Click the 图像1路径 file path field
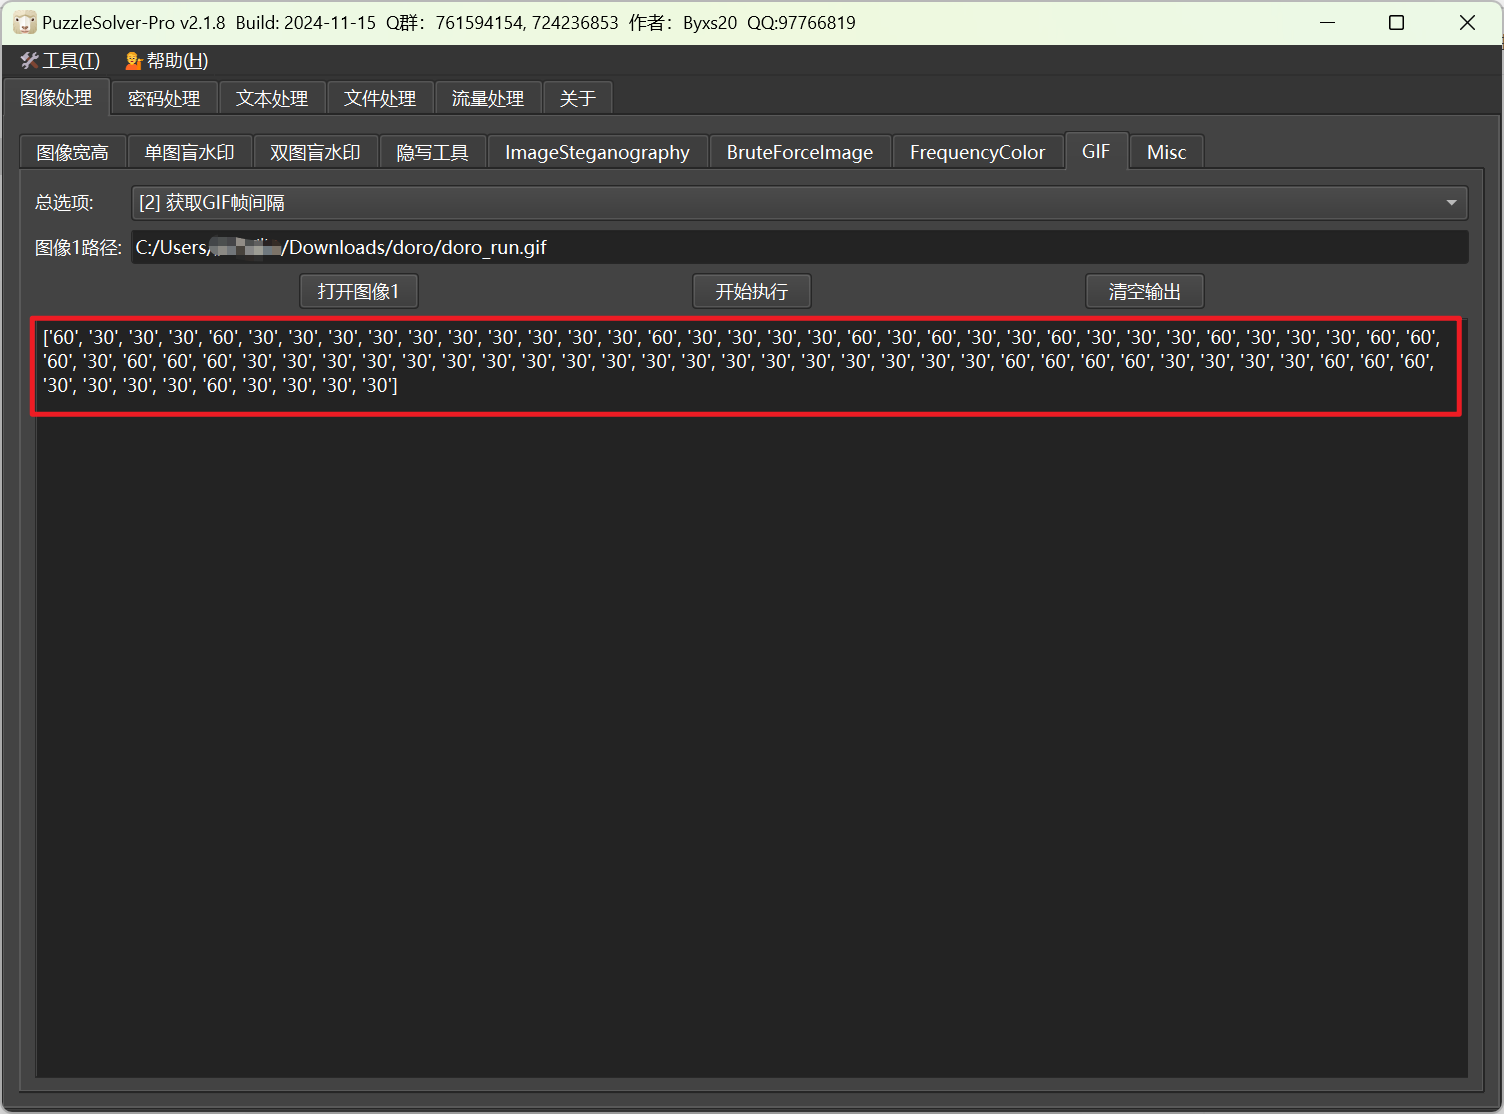Screen dimensions: 1504x1114 point(798,248)
